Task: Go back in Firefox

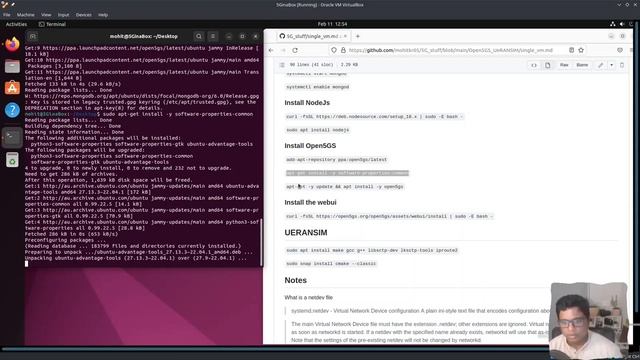Action: click(x=271, y=50)
